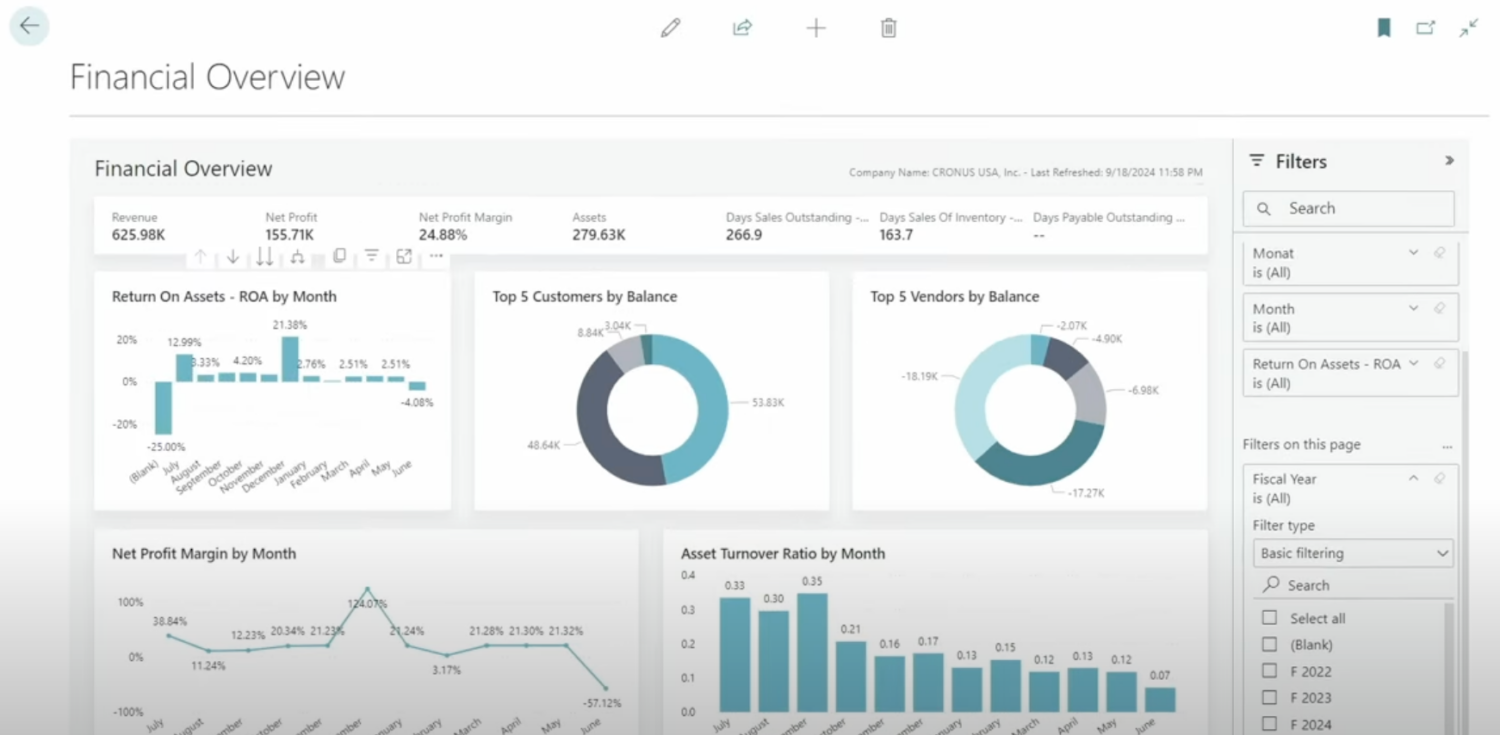Screen dimensions: 1500x735
Task: Click the share icon in top toolbar
Action: [742, 28]
